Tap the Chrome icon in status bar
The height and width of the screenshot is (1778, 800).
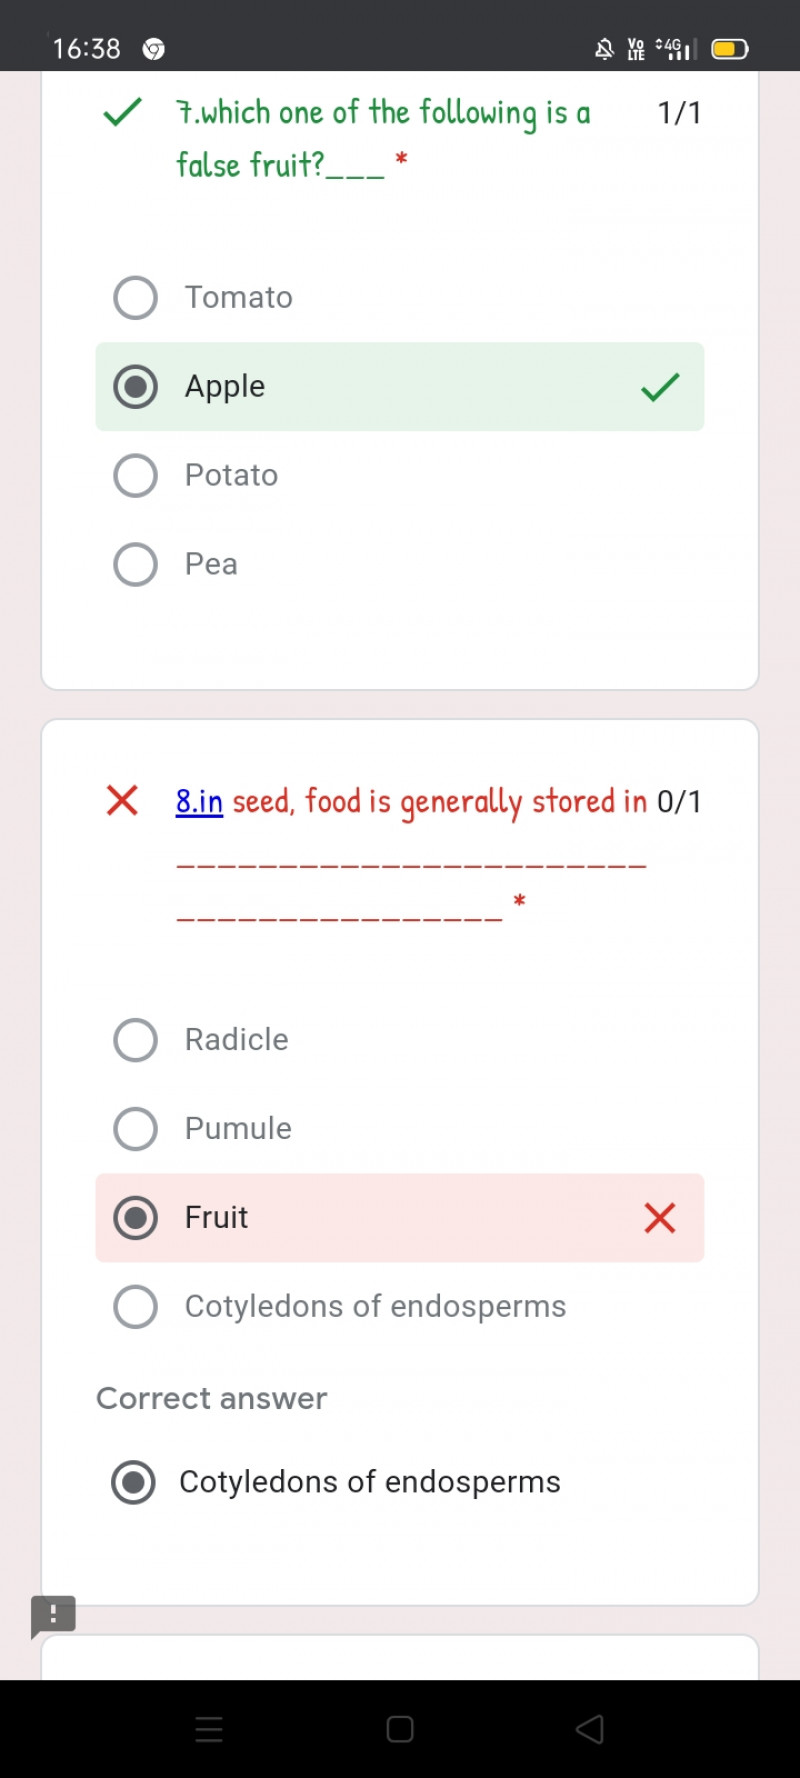(x=153, y=49)
